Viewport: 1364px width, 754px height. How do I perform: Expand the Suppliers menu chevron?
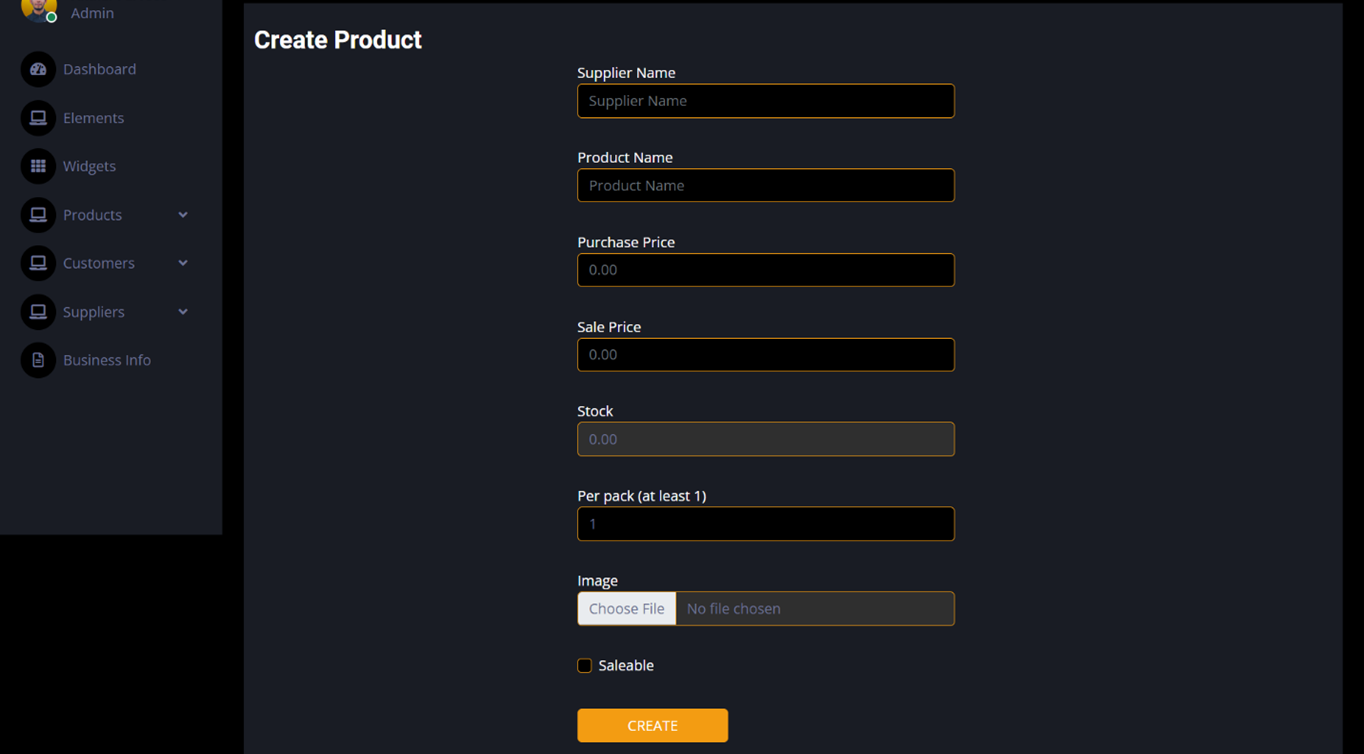tap(183, 312)
